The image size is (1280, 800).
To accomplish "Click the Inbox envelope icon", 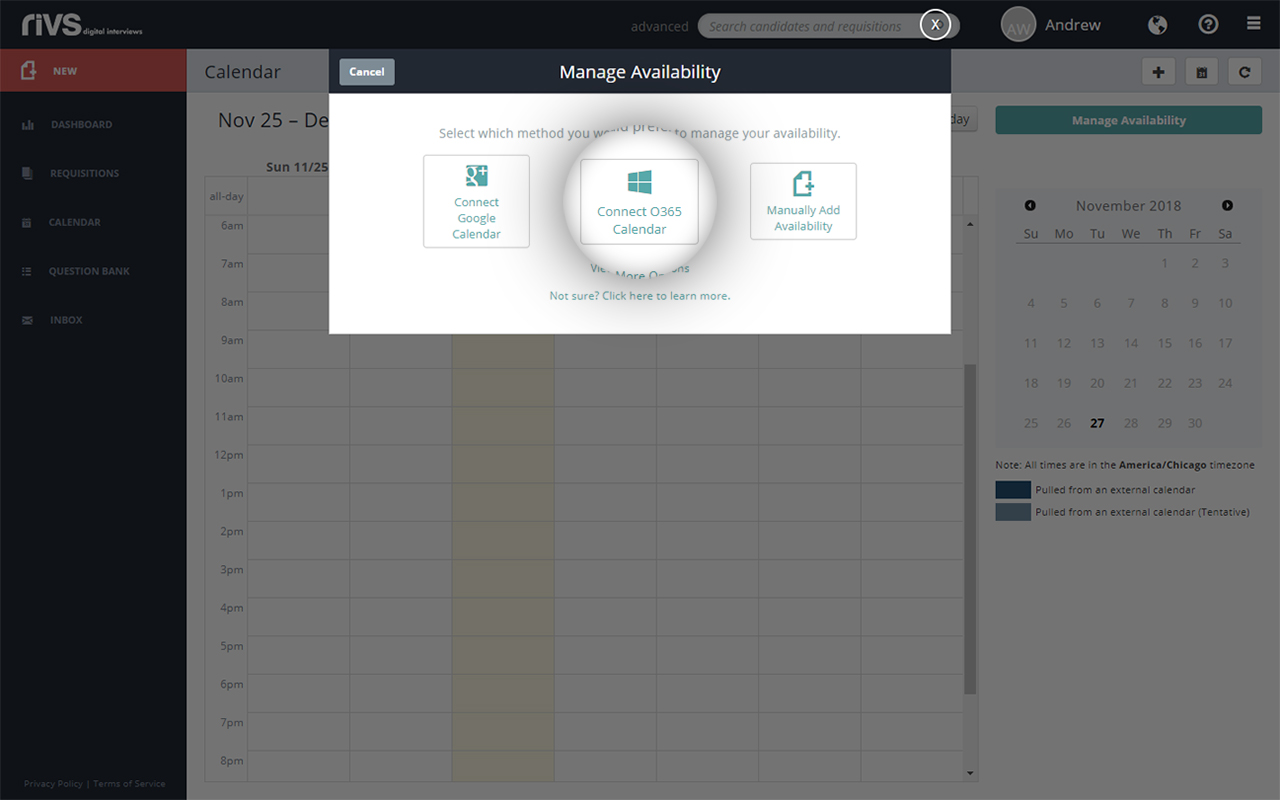I will pyautogui.click(x=28, y=320).
